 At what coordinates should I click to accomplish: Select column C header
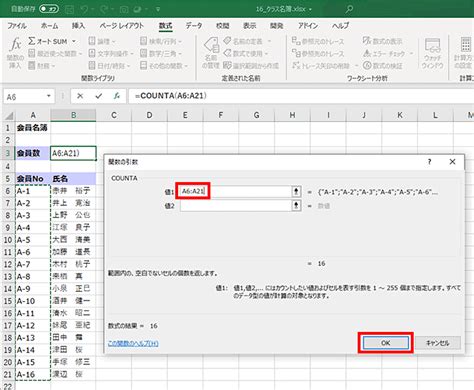coord(114,115)
